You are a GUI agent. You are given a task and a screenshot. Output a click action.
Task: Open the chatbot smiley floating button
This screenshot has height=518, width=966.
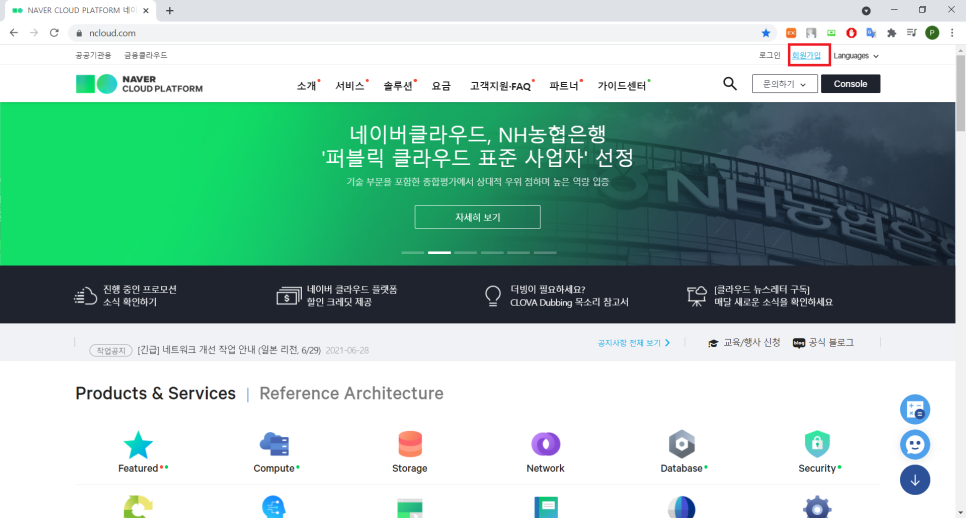pyautogui.click(x=915, y=445)
